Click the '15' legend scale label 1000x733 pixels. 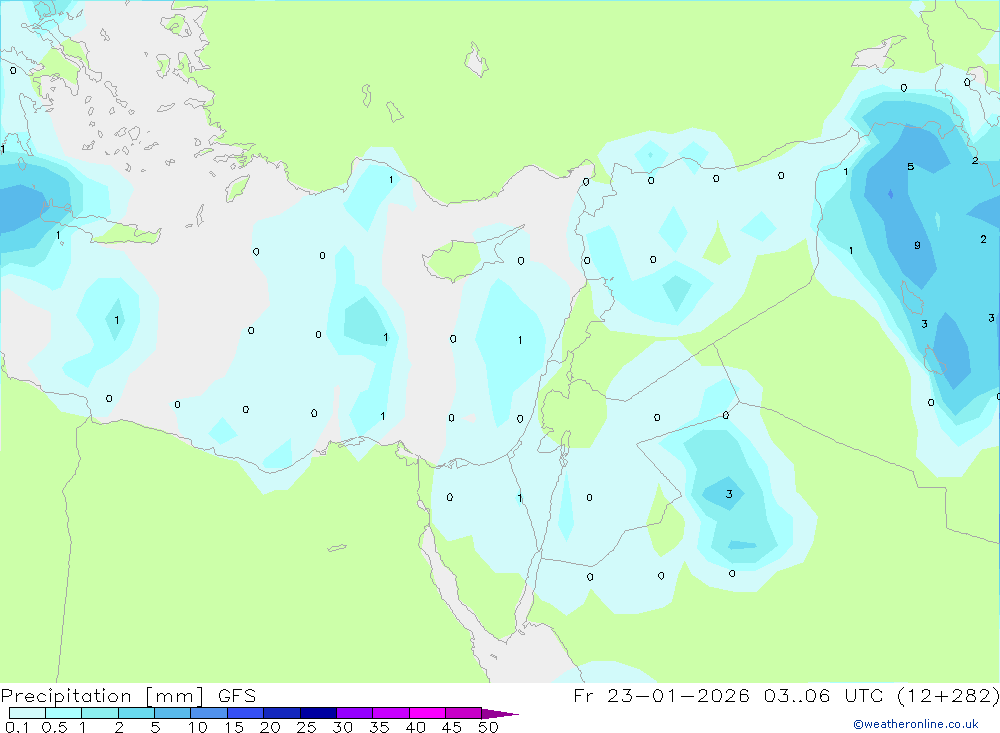(x=234, y=727)
